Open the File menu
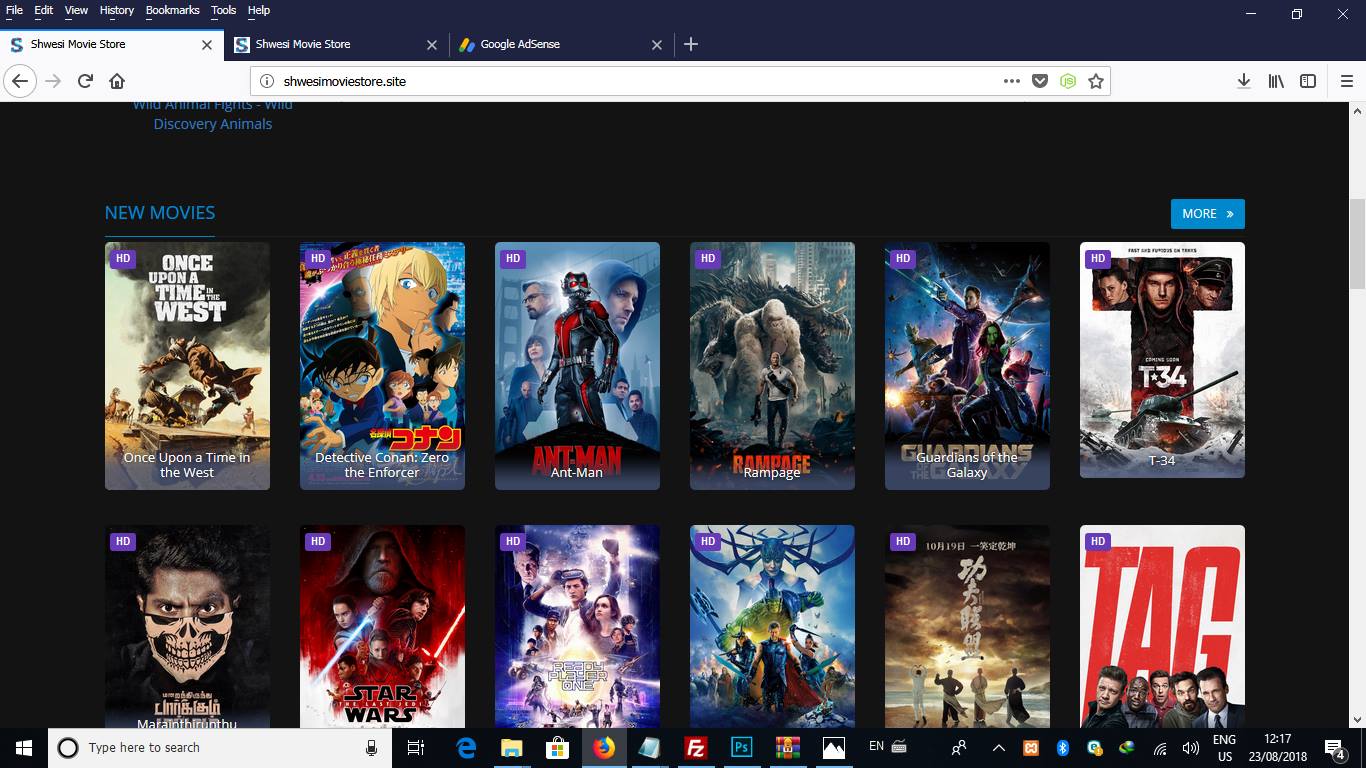The height and width of the screenshot is (768, 1366). [x=14, y=10]
